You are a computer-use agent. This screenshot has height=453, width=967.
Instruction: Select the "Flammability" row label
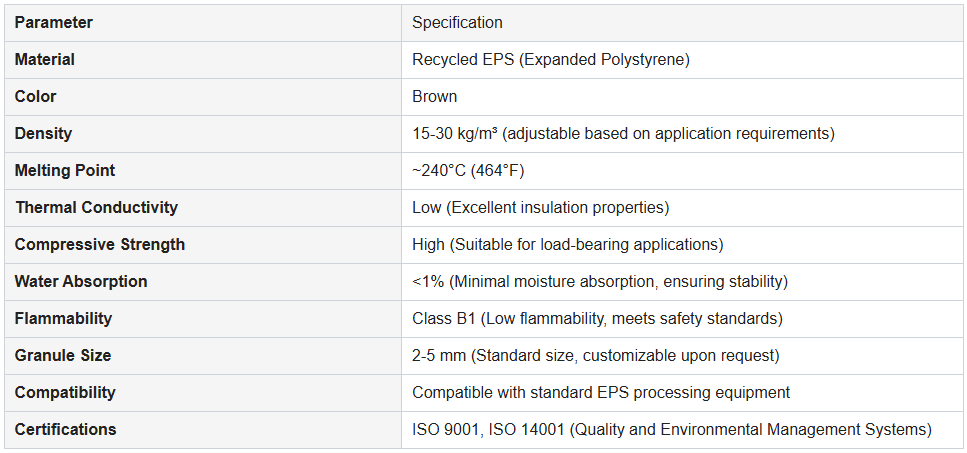click(63, 318)
